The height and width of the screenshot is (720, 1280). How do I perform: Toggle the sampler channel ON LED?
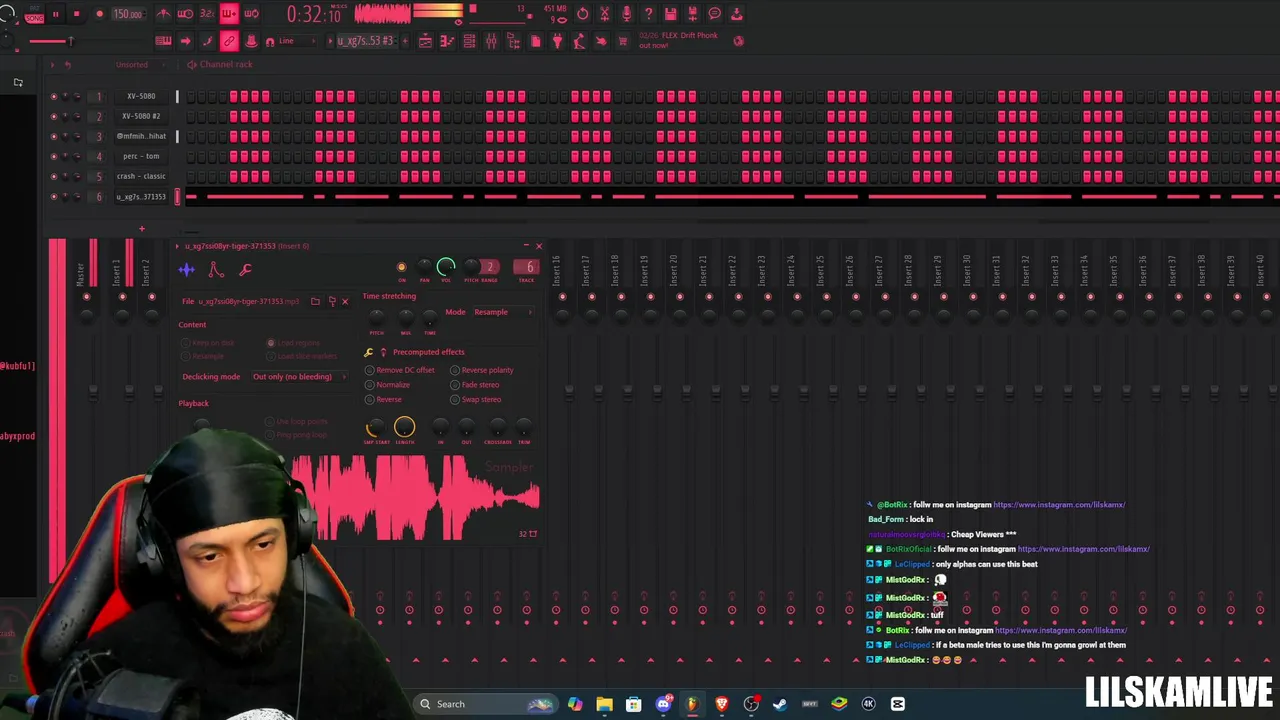tap(401, 267)
